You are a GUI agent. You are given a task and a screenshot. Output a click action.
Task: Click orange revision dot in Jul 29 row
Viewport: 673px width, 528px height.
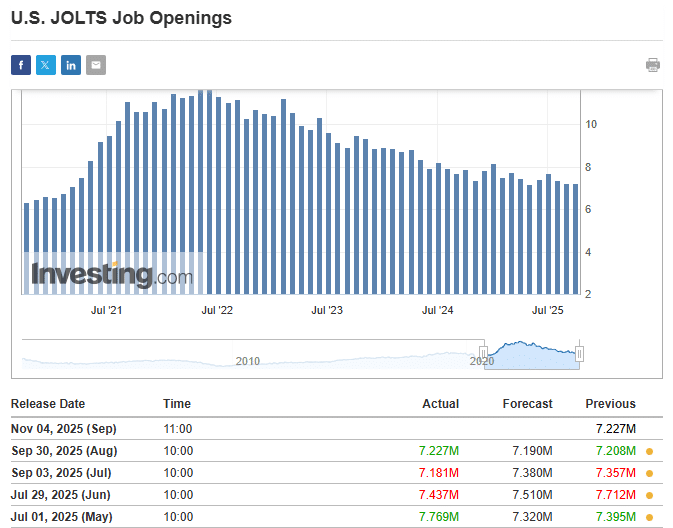(x=649, y=495)
